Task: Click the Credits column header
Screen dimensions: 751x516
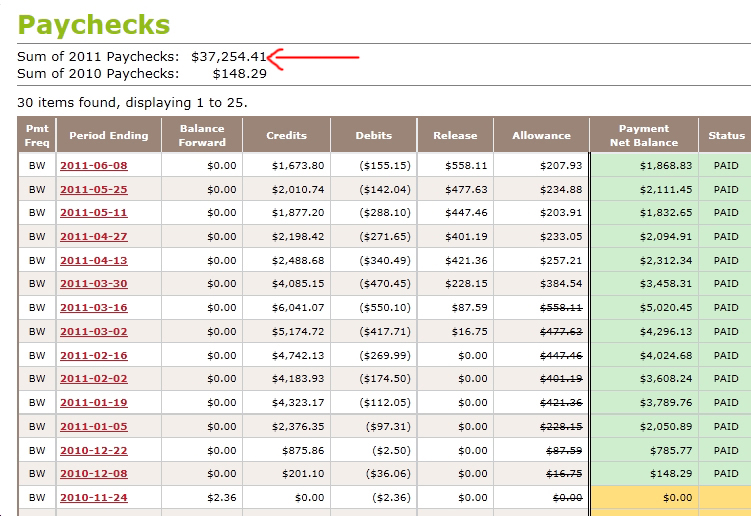Action: [286, 136]
